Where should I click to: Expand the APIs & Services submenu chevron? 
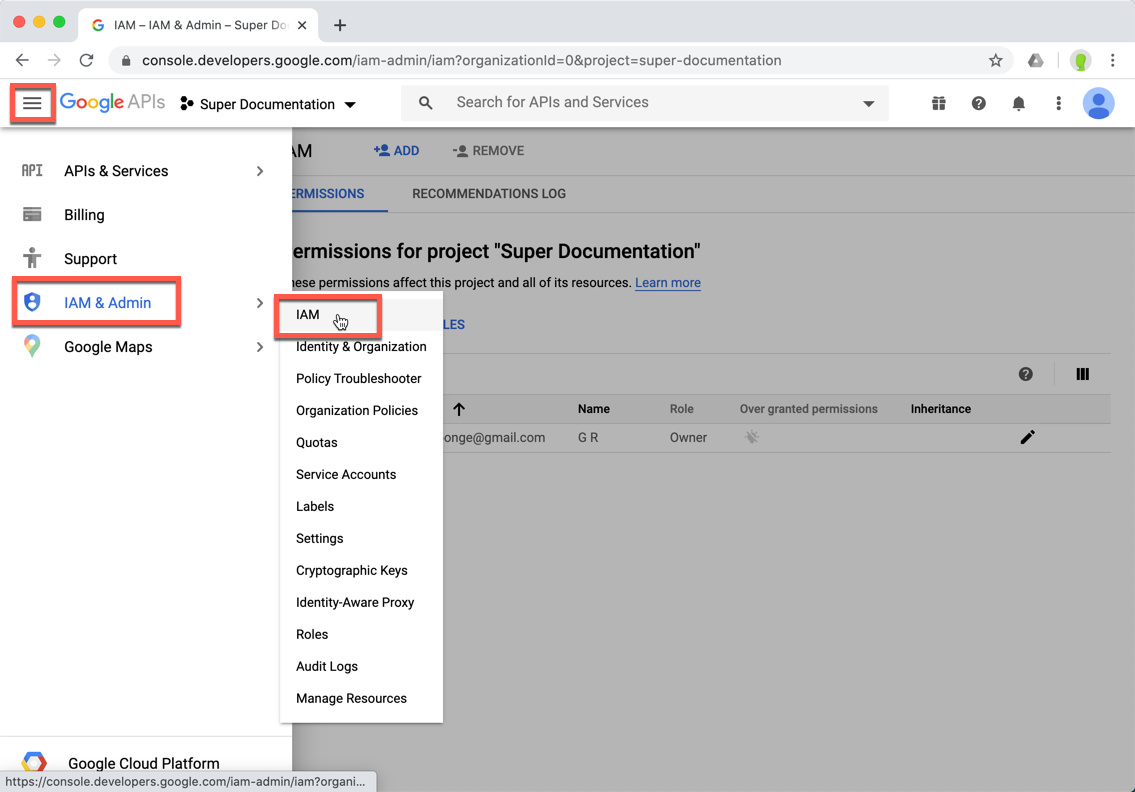pos(260,171)
